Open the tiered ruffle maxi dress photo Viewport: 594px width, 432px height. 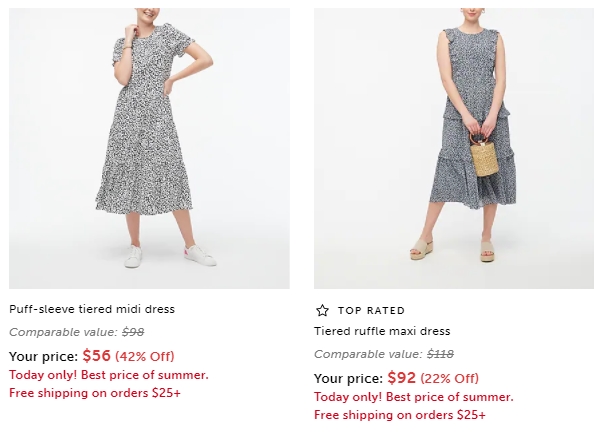tap(454, 148)
